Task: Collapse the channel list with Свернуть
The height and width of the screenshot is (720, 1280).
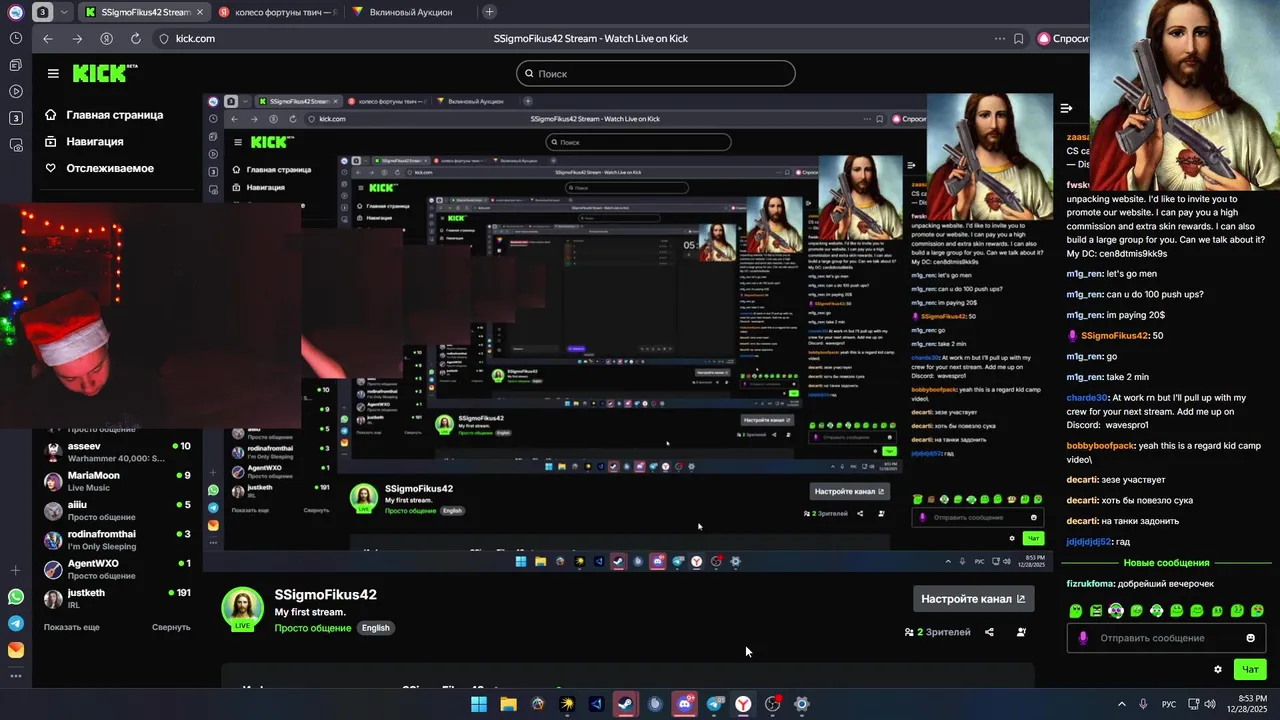Action: pos(171,627)
